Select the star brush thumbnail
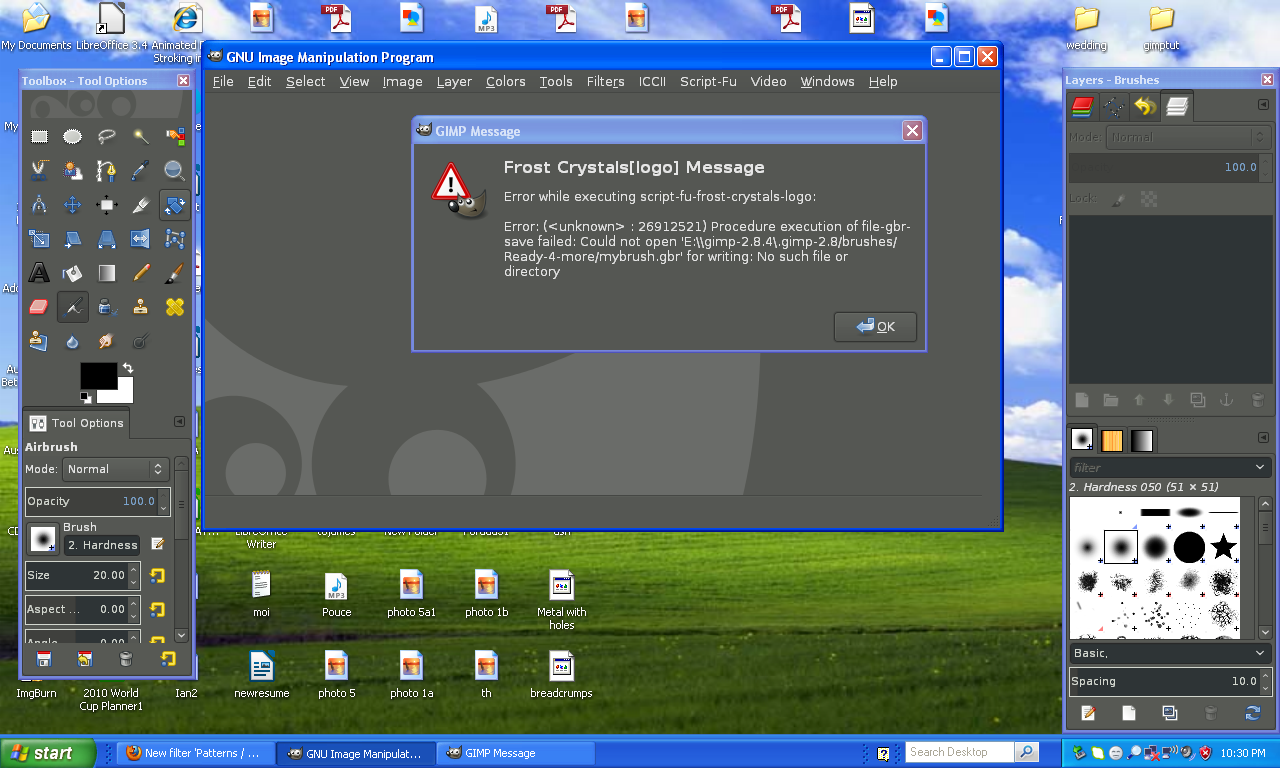Viewport: 1280px width, 768px height. pos(1223,547)
